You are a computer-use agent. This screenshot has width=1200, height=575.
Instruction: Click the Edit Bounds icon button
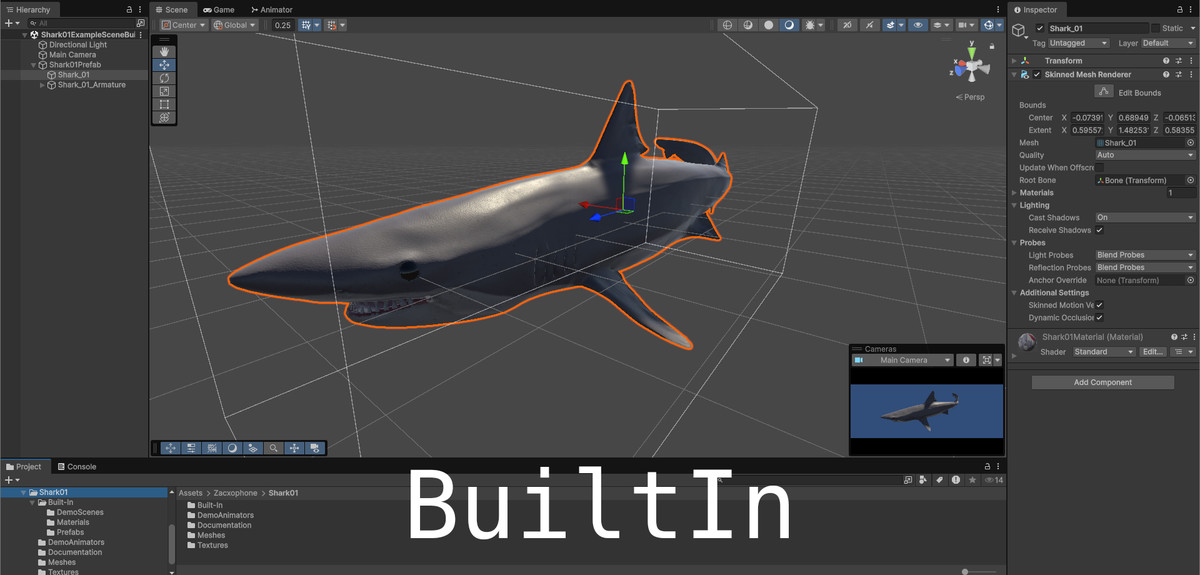(1103, 92)
